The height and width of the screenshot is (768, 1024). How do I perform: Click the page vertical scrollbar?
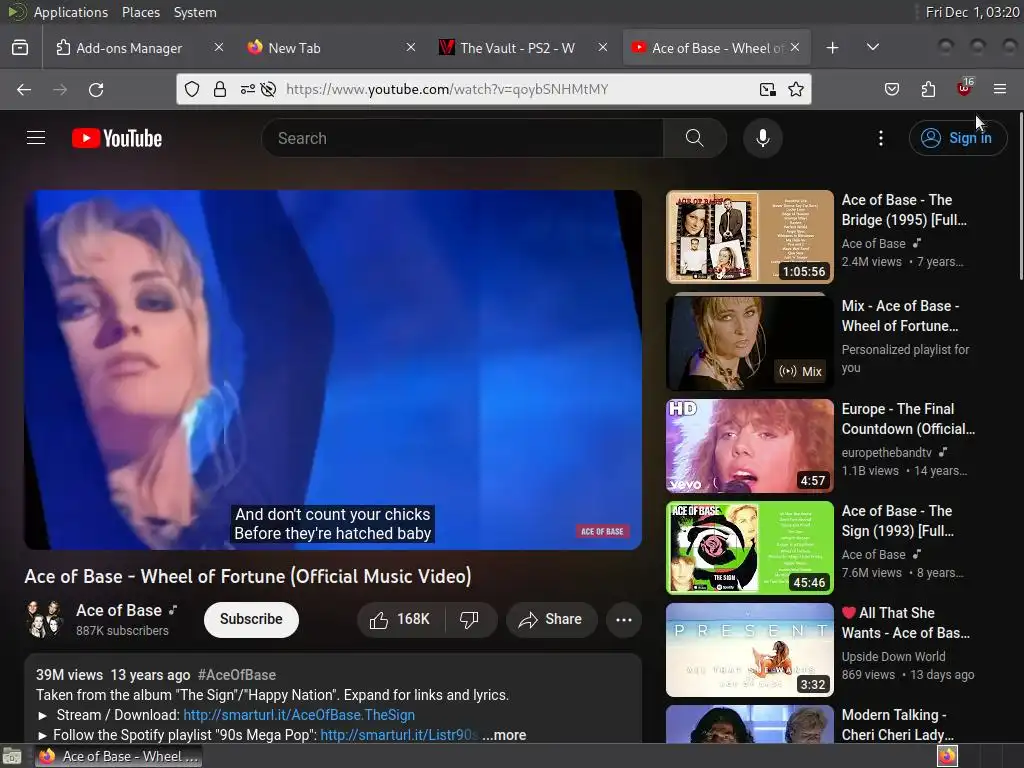coord(1019,197)
